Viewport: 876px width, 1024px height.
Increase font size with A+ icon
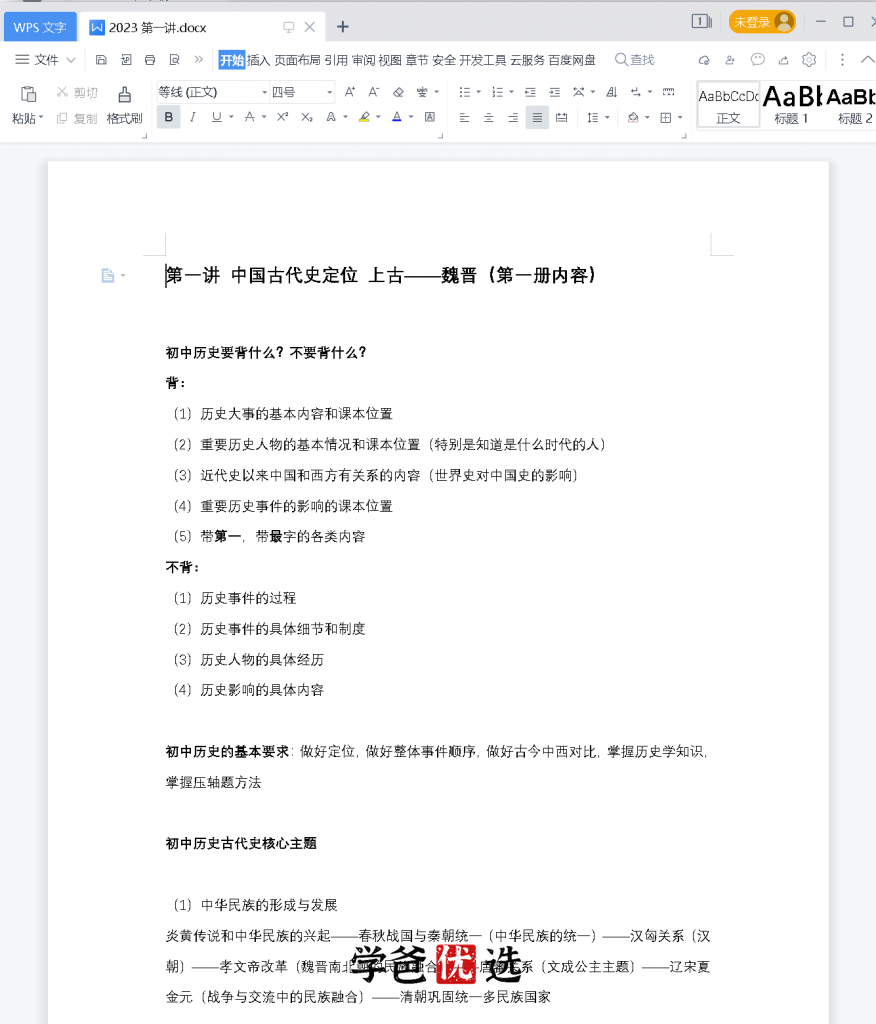tap(350, 92)
